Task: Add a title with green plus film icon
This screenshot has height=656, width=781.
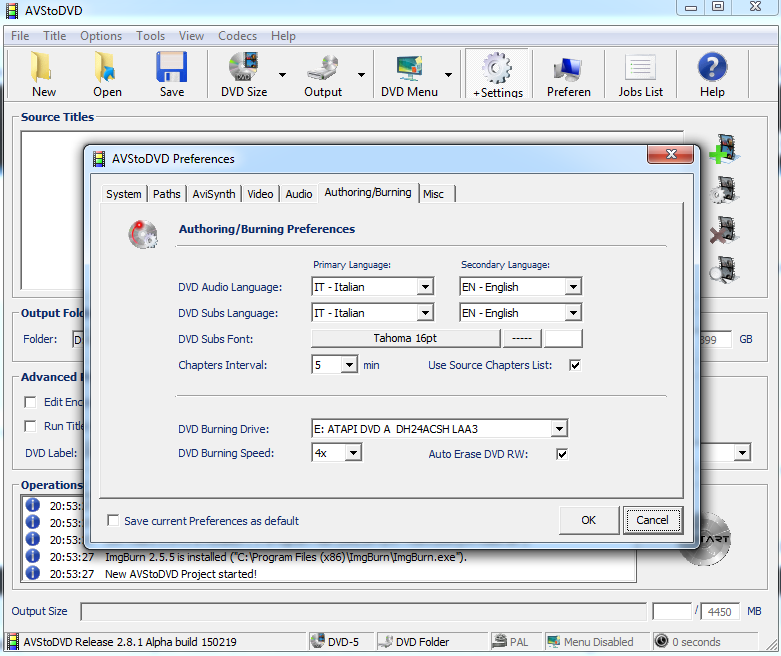Action: point(724,148)
